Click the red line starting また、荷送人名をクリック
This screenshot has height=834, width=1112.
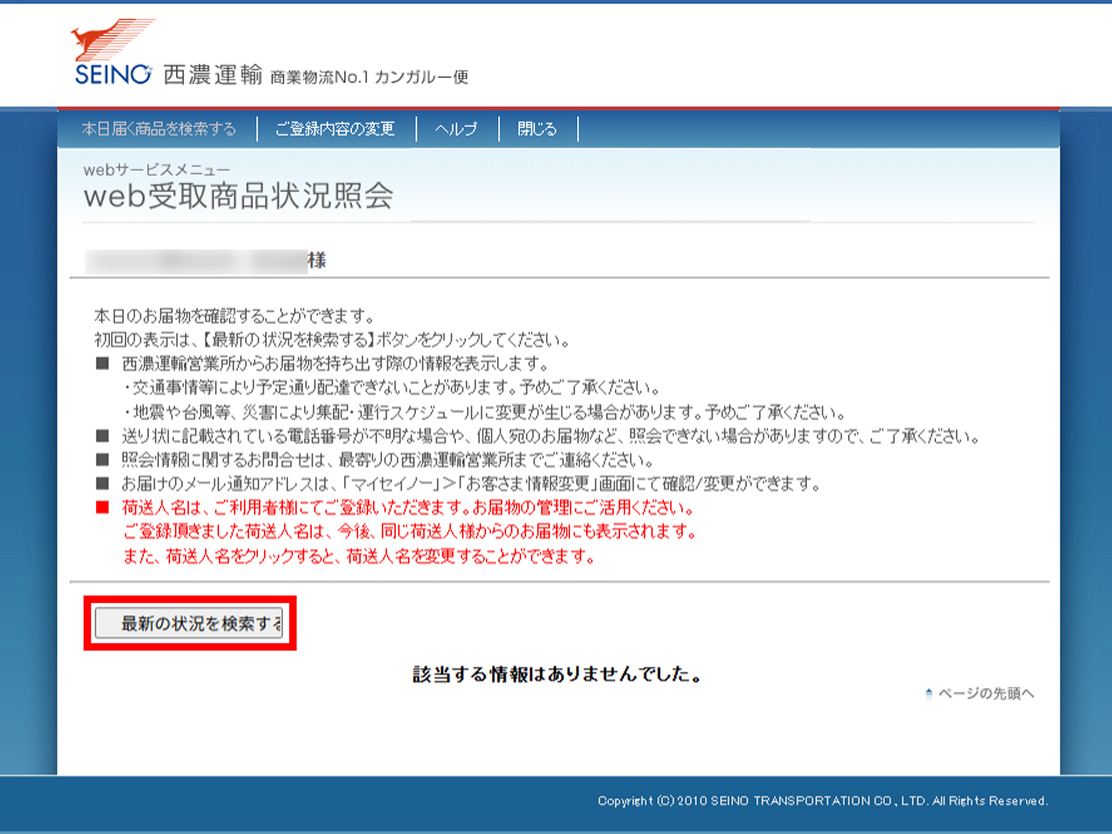click(x=359, y=556)
